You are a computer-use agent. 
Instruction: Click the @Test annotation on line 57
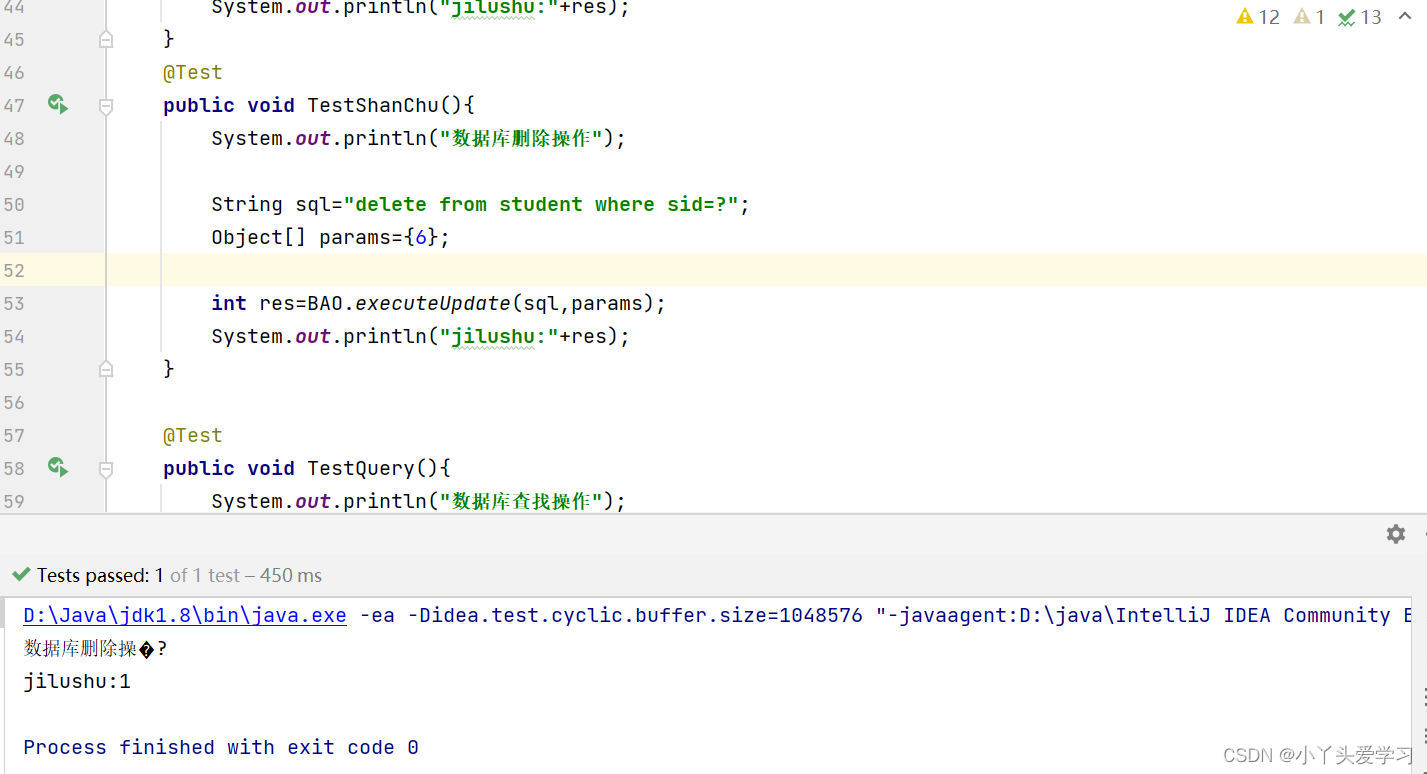193,435
